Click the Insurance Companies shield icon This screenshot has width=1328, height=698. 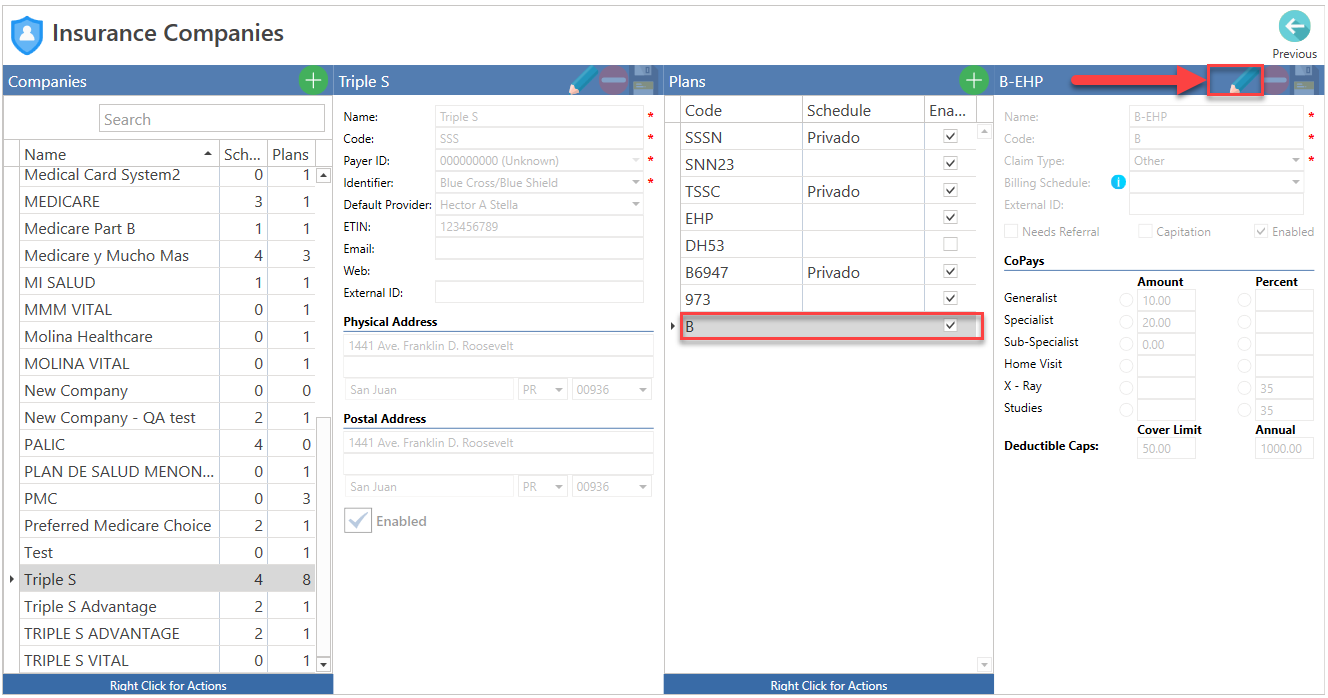[27, 35]
